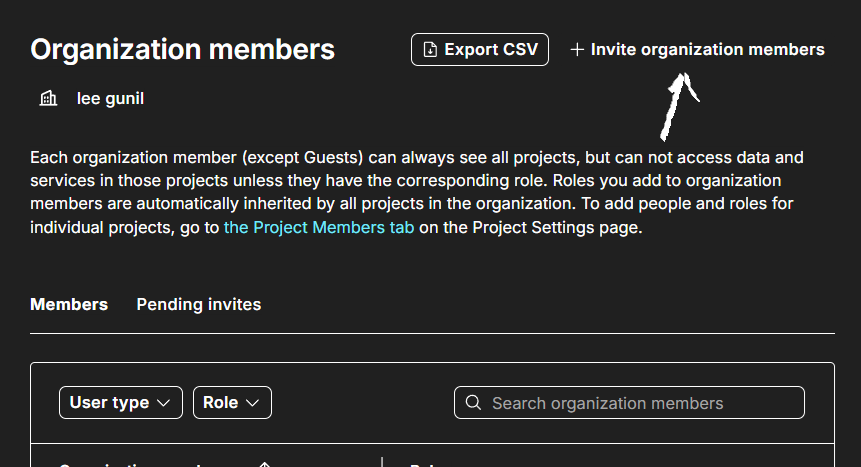861x467 pixels.
Task: Click the chevron on the User type filter
Action: (163, 403)
